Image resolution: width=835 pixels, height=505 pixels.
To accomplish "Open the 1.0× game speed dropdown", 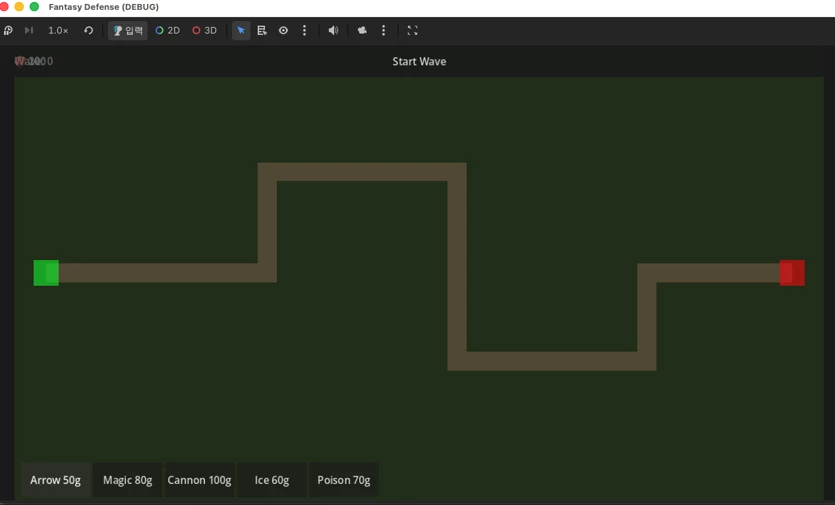I will click(58, 30).
